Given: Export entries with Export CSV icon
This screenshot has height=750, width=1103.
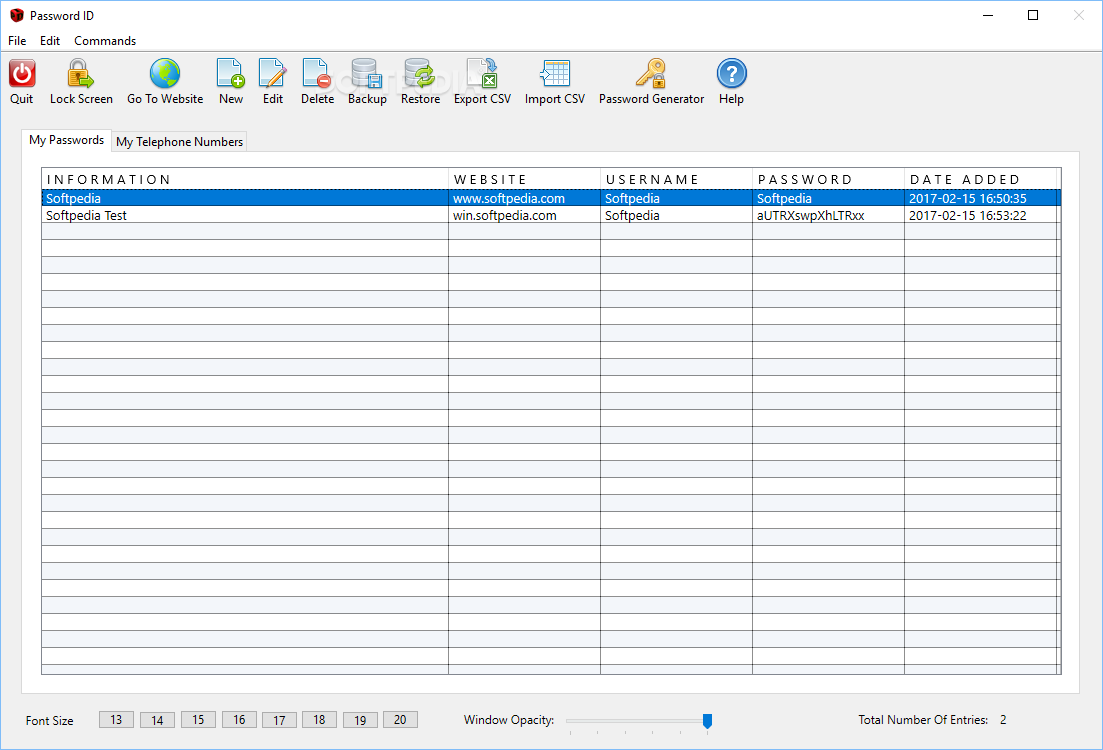Looking at the screenshot, I should 483,73.
